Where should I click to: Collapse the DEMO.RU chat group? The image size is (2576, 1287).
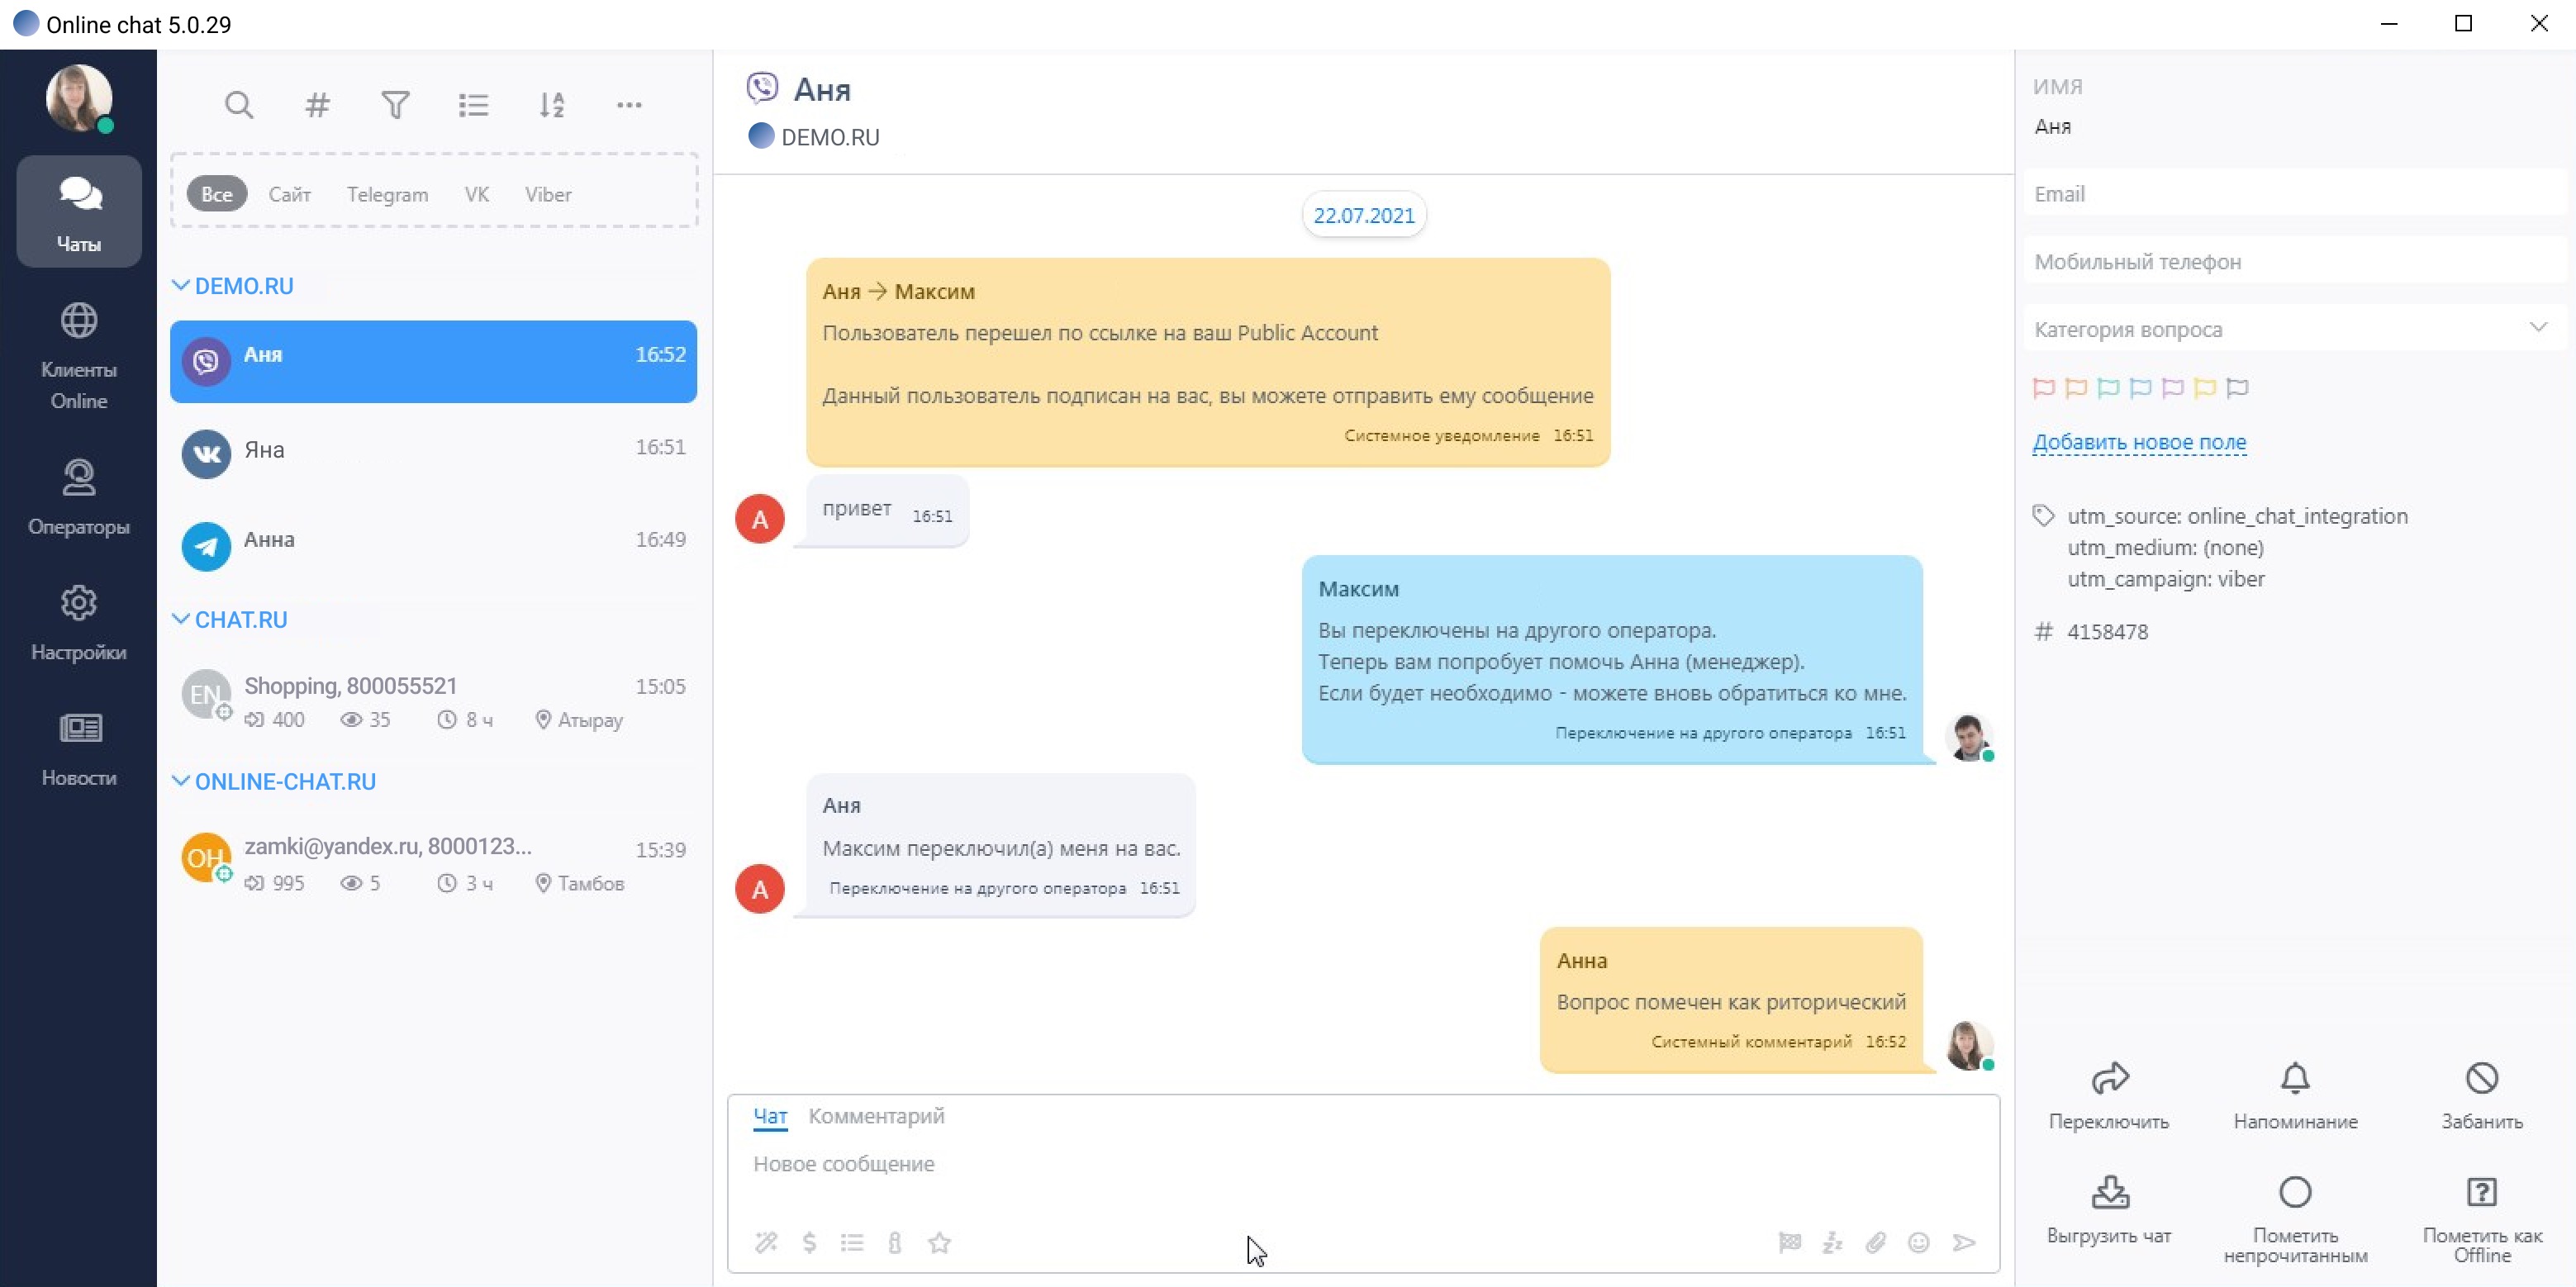181,286
